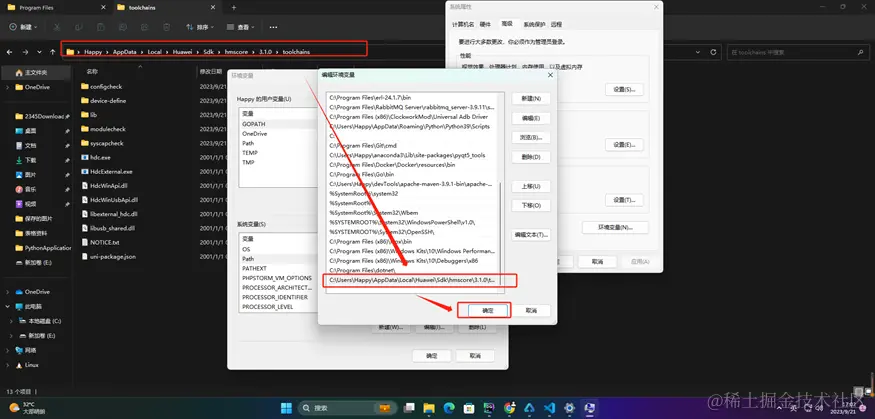
Task: Switch to 硬件 tab in system properties
Action: [x=485, y=25]
